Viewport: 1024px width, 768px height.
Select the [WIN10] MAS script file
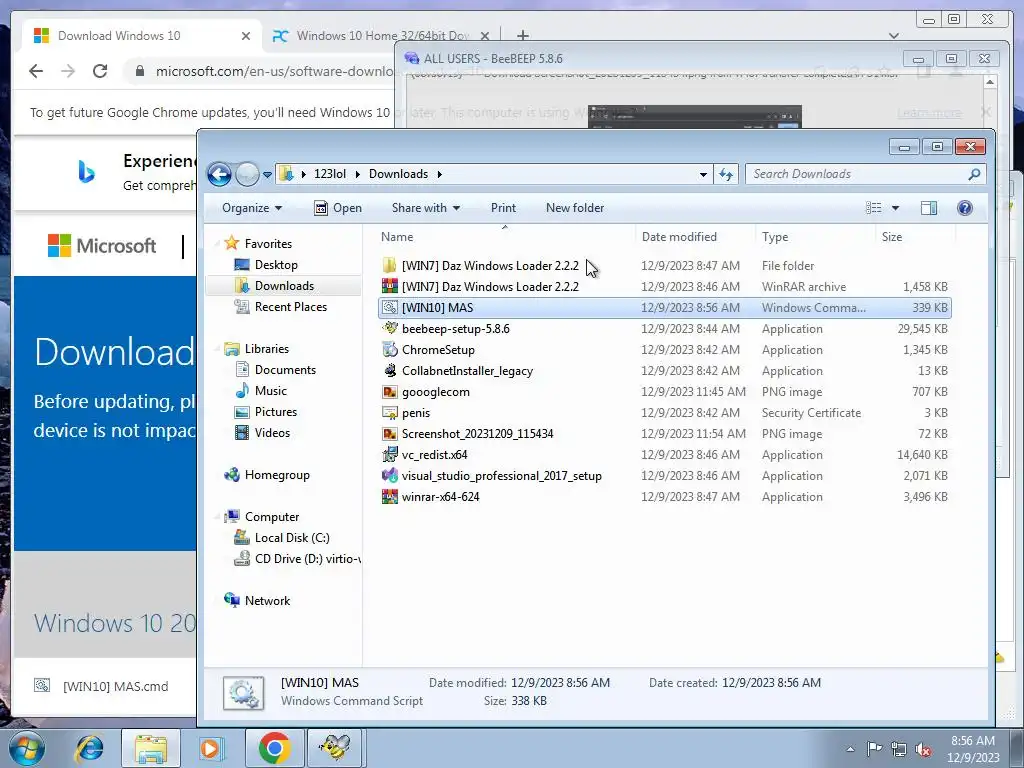(665, 308)
